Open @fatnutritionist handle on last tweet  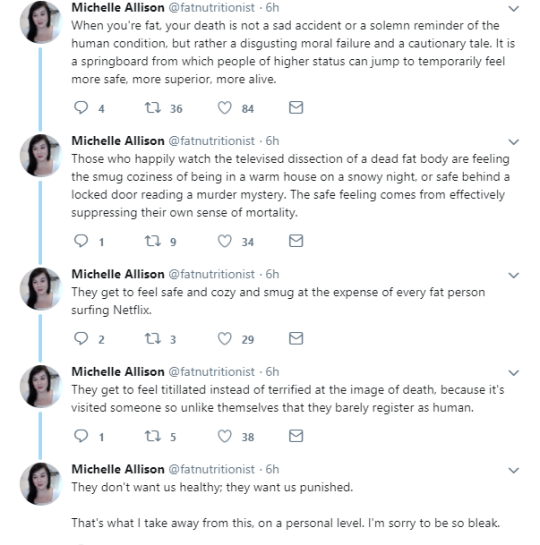(212, 469)
